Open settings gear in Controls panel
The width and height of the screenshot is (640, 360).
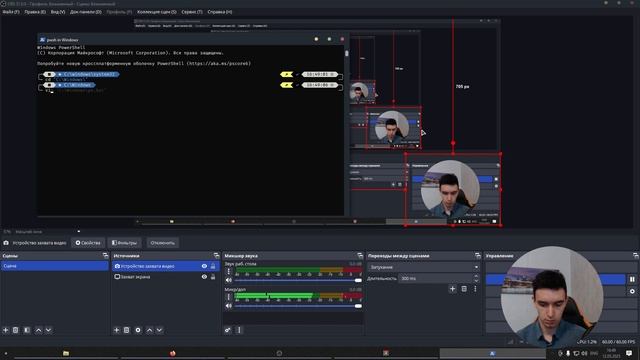pyautogui.click(x=632, y=291)
